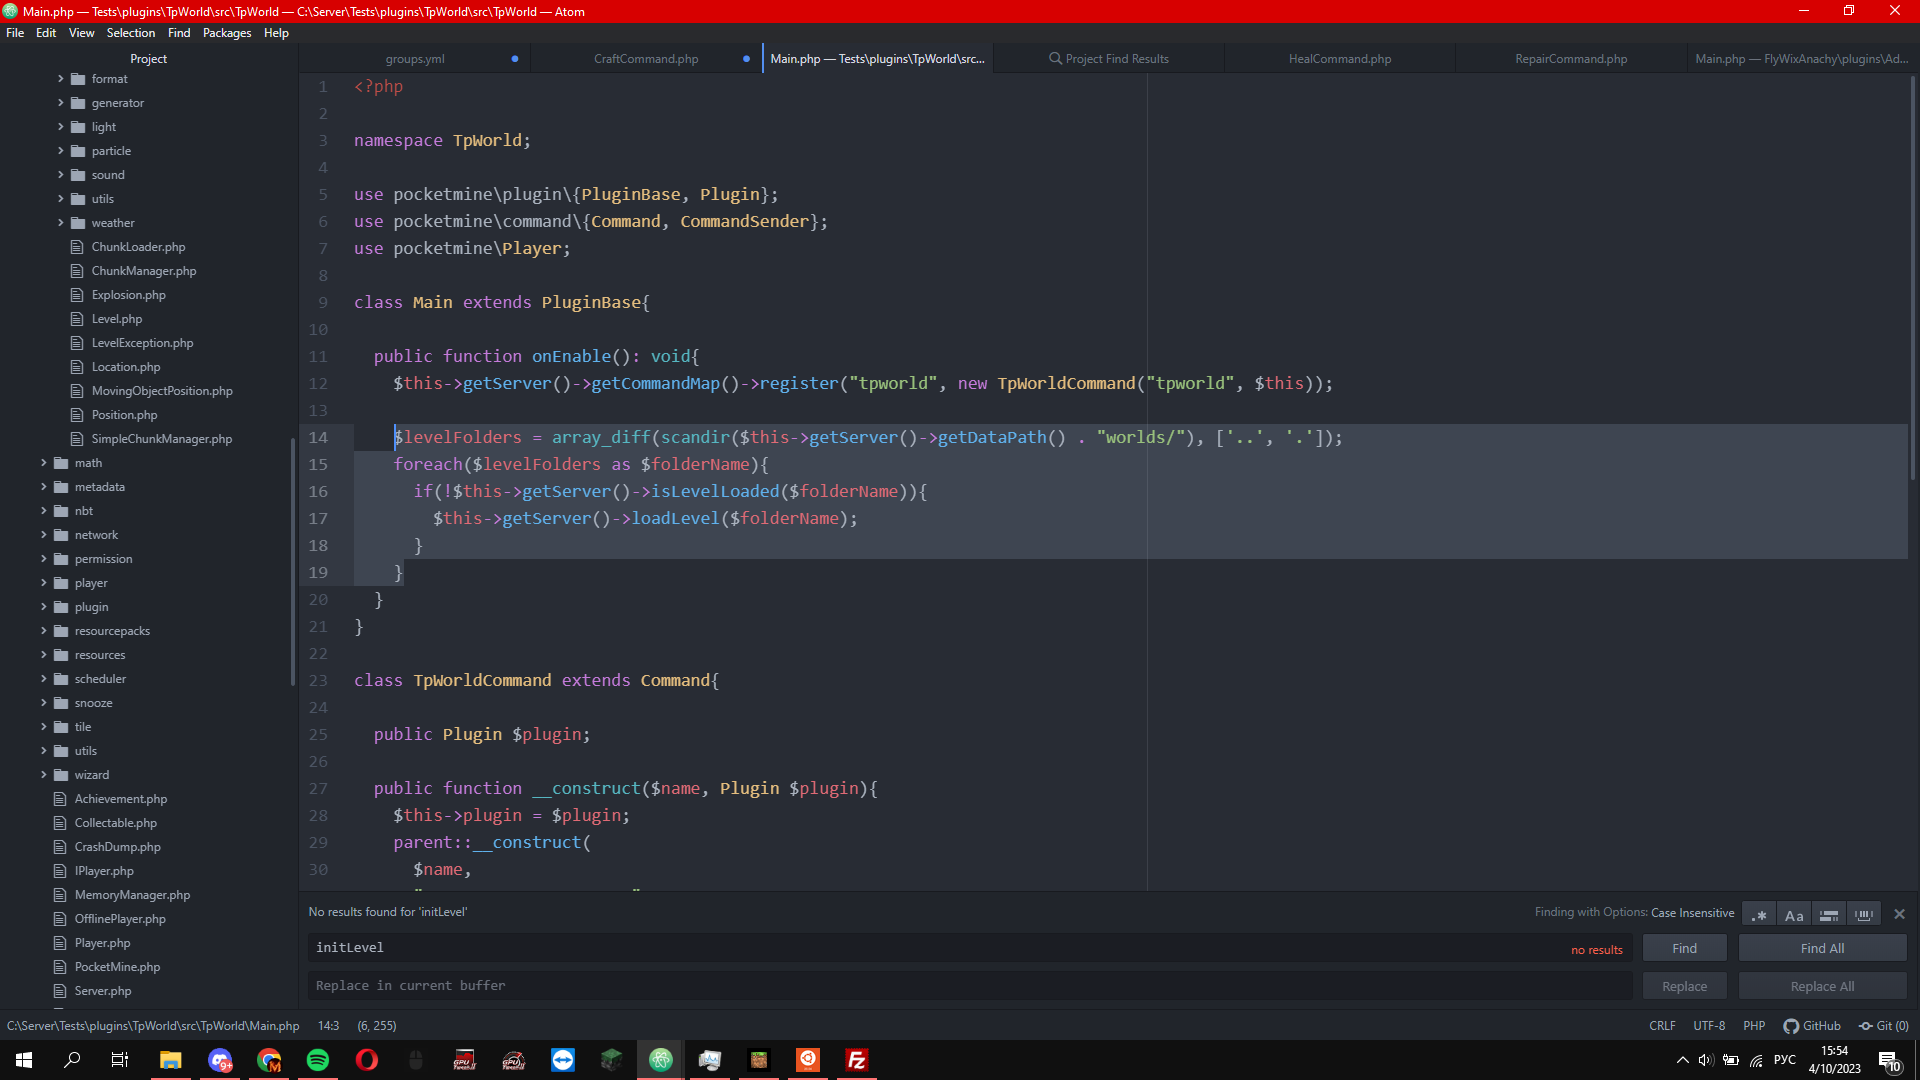Select the Explosion.php file icon
Viewport: 1920px width, 1080px height.
(x=77, y=295)
